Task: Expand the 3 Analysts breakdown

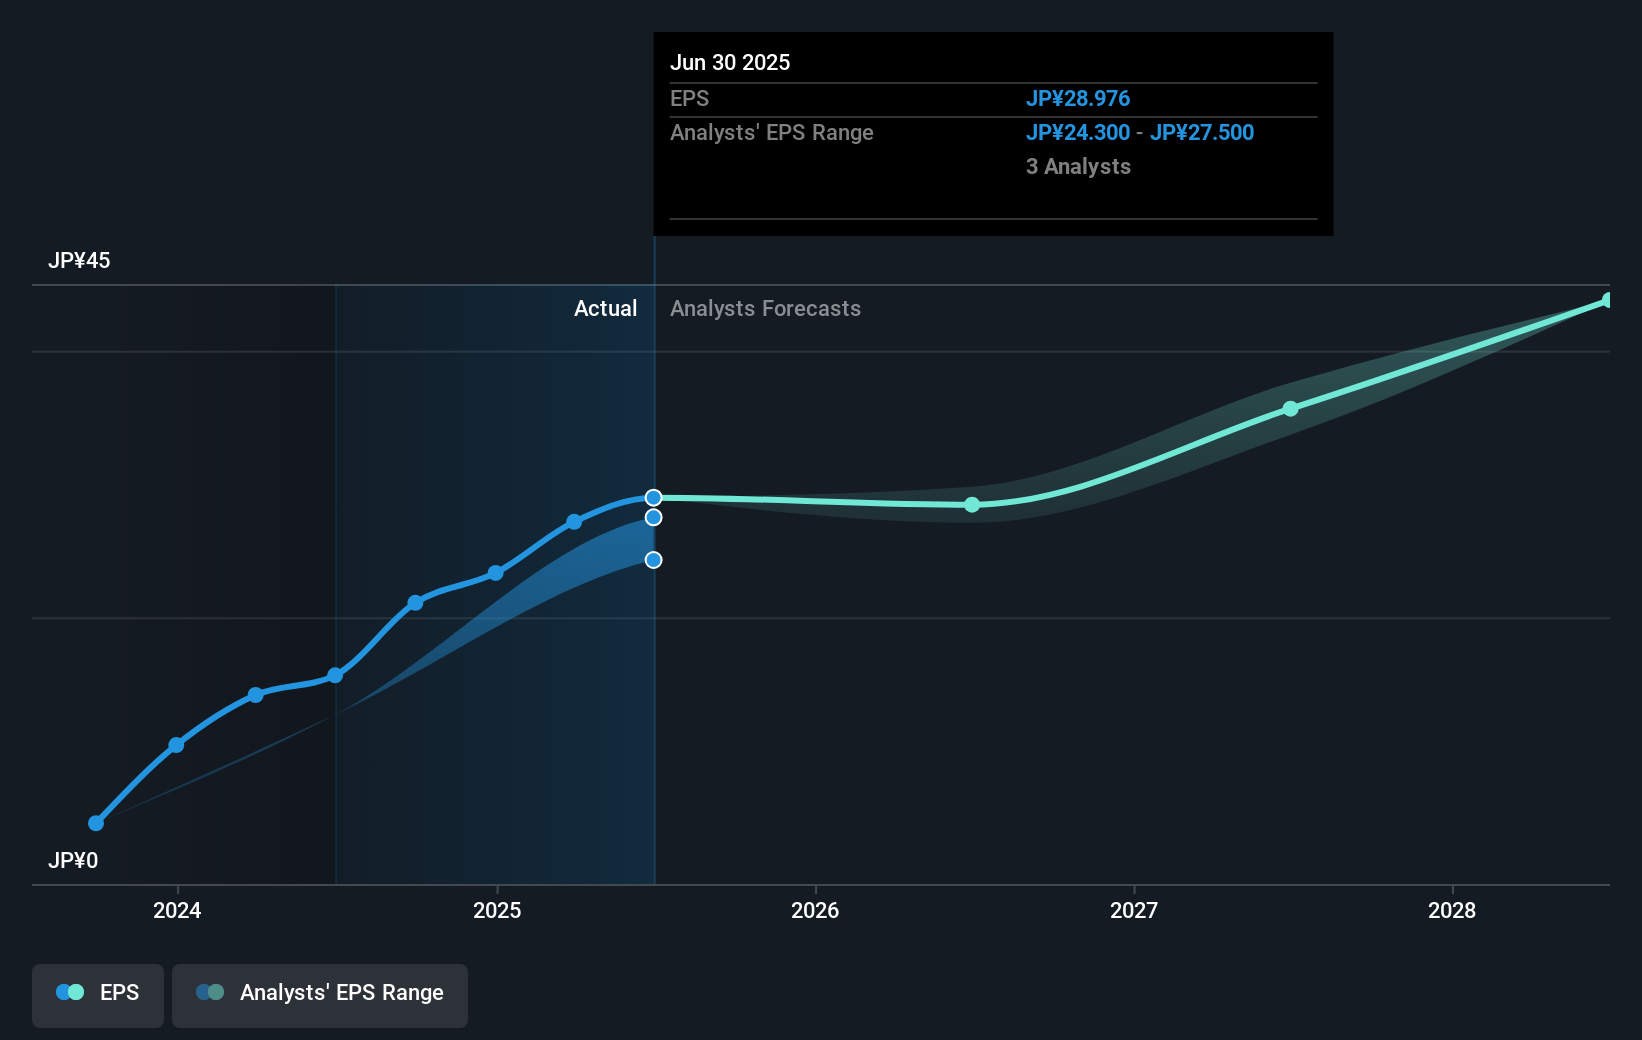Action: (1078, 166)
